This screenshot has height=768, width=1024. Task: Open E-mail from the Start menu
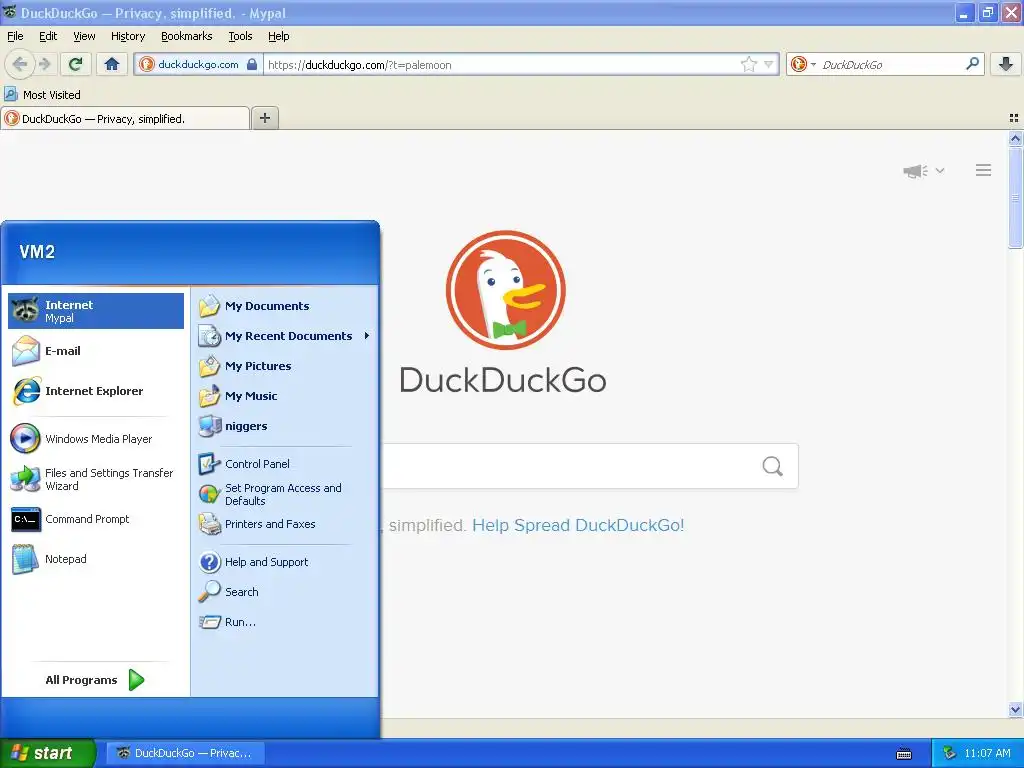pyautogui.click(x=96, y=351)
